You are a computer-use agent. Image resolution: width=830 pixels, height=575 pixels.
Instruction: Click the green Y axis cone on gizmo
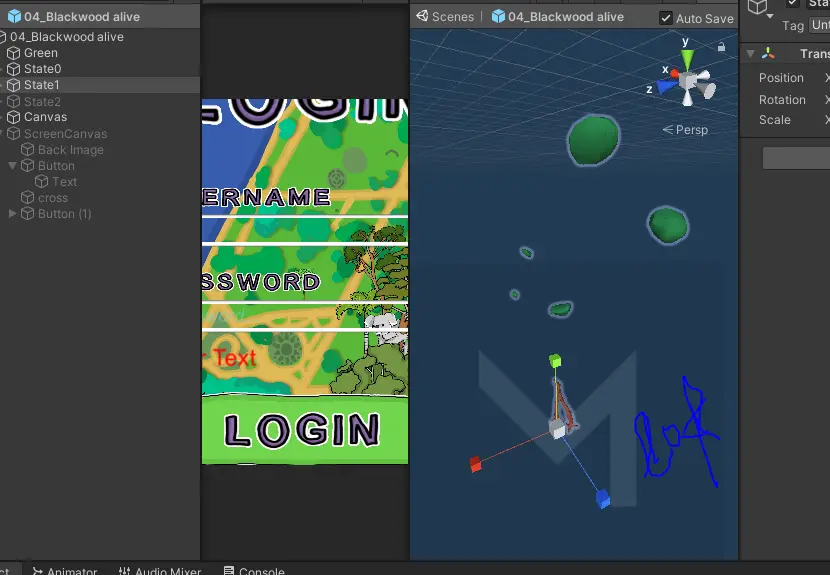pos(686,55)
